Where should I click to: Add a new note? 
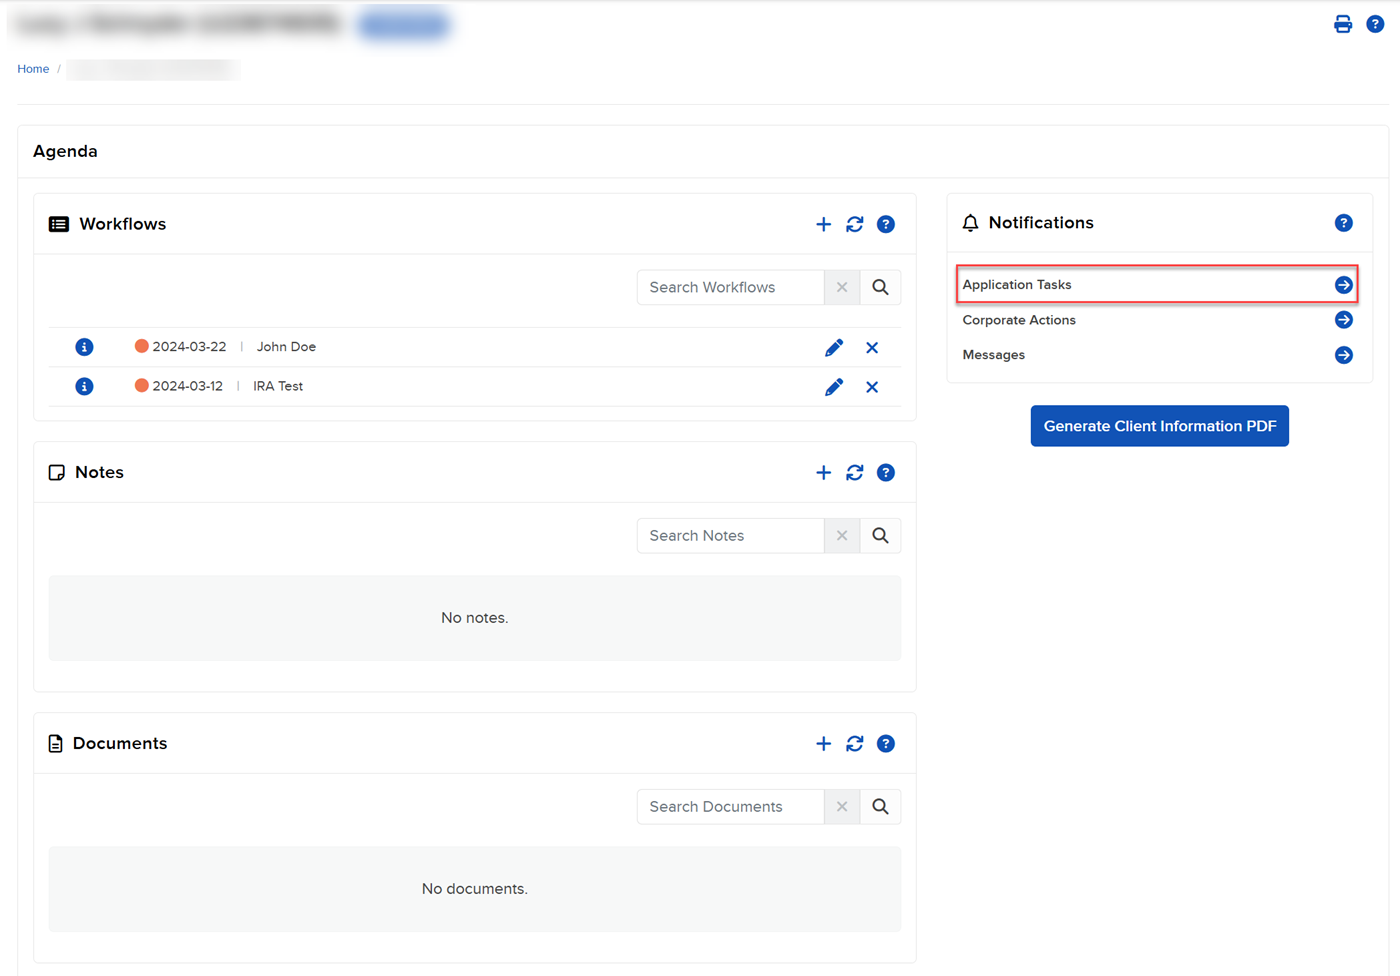pos(823,472)
